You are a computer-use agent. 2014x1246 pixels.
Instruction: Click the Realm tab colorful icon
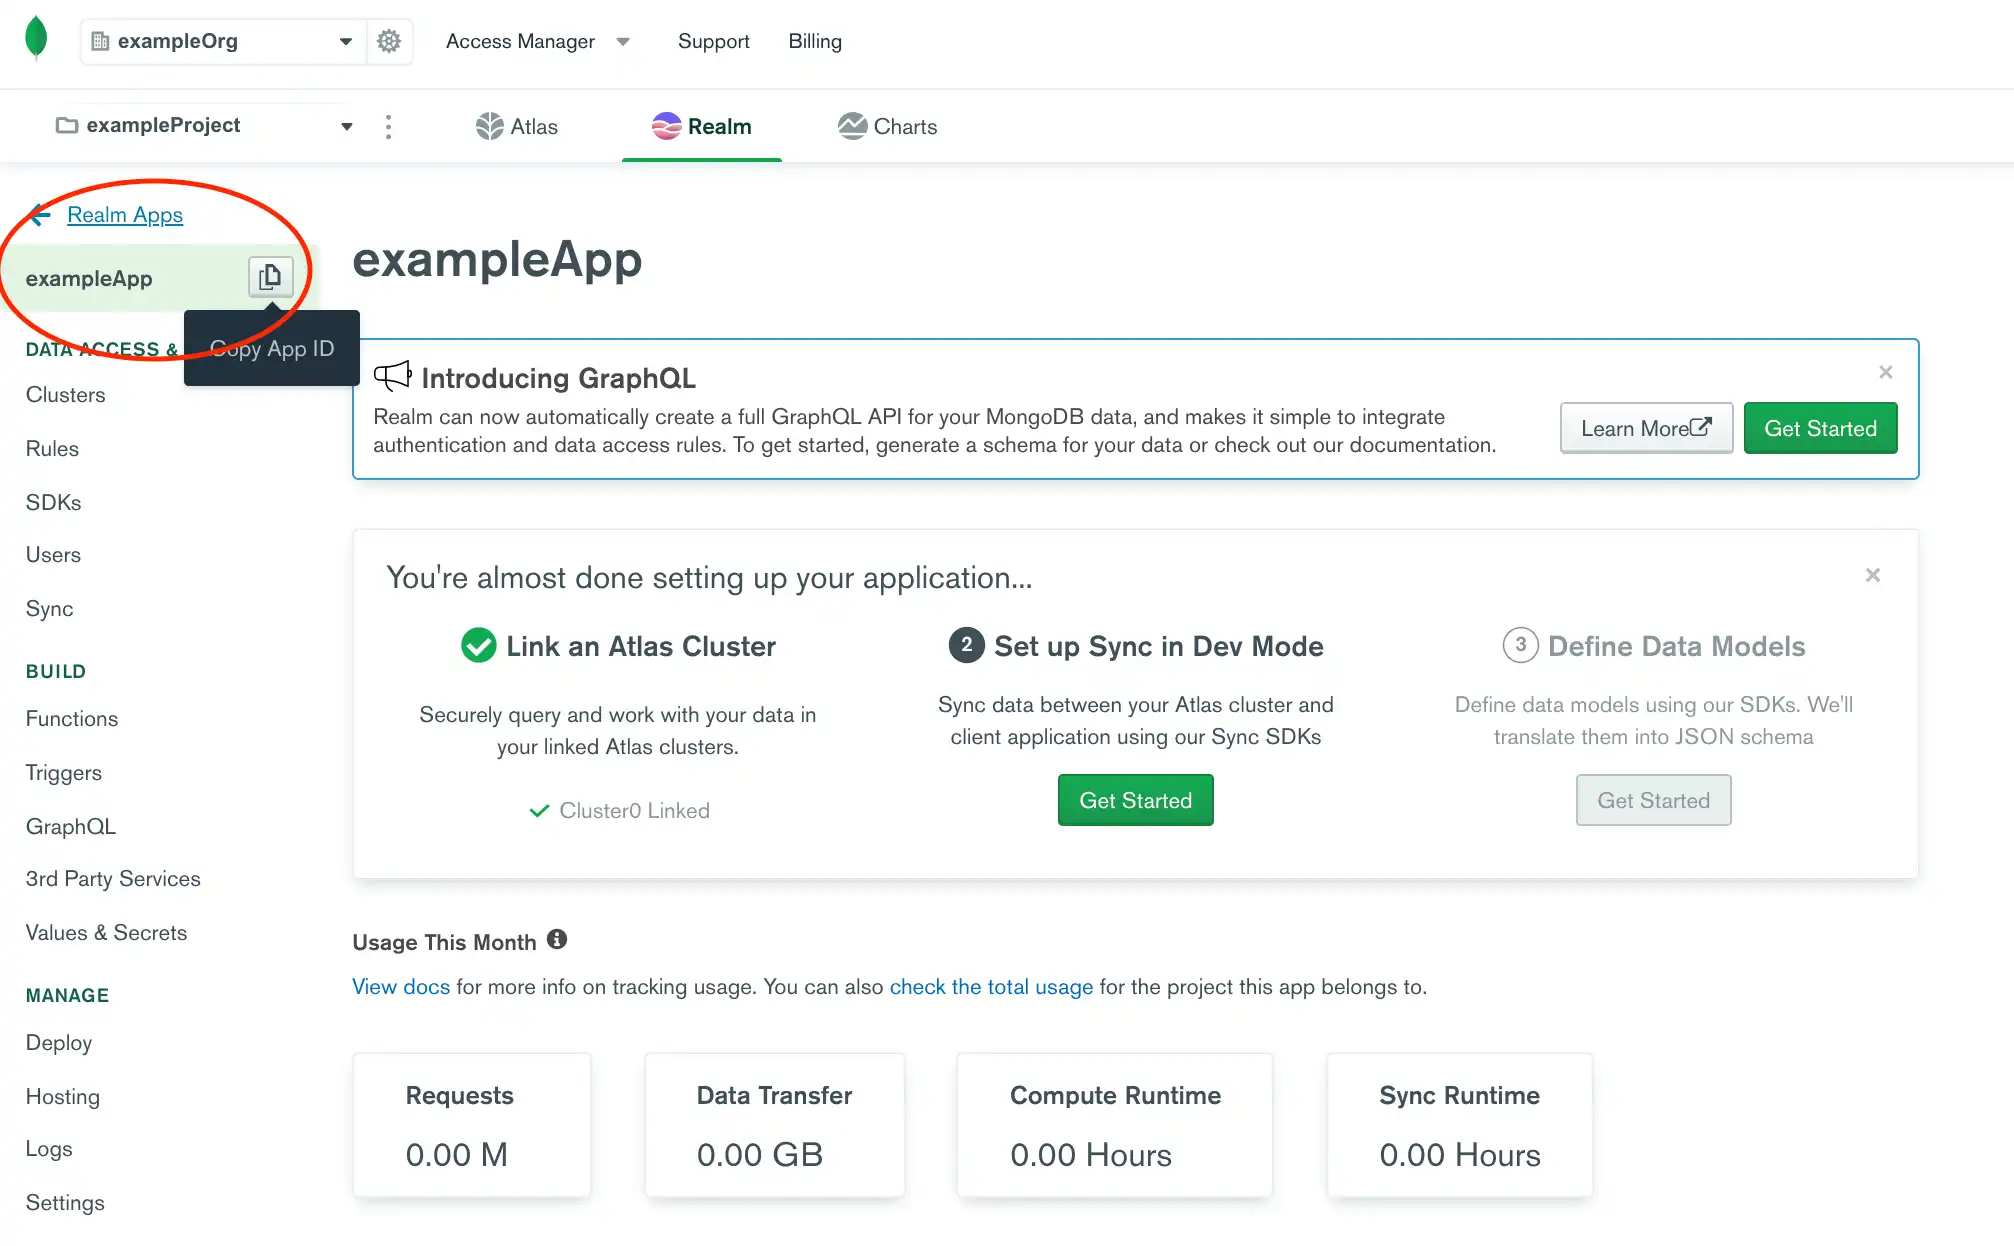point(665,127)
